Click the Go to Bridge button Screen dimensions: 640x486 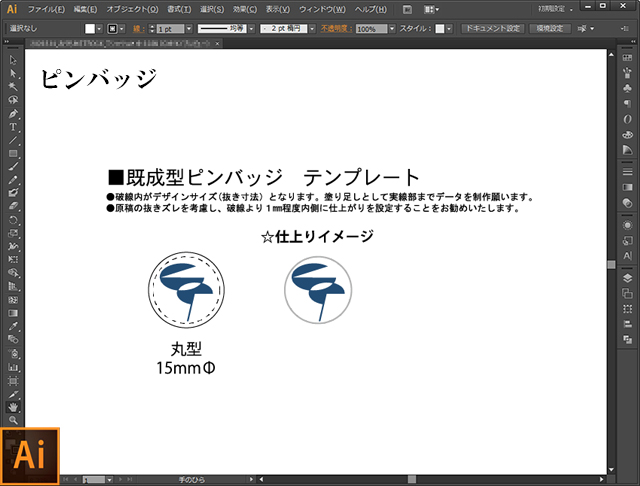[x=407, y=9]
